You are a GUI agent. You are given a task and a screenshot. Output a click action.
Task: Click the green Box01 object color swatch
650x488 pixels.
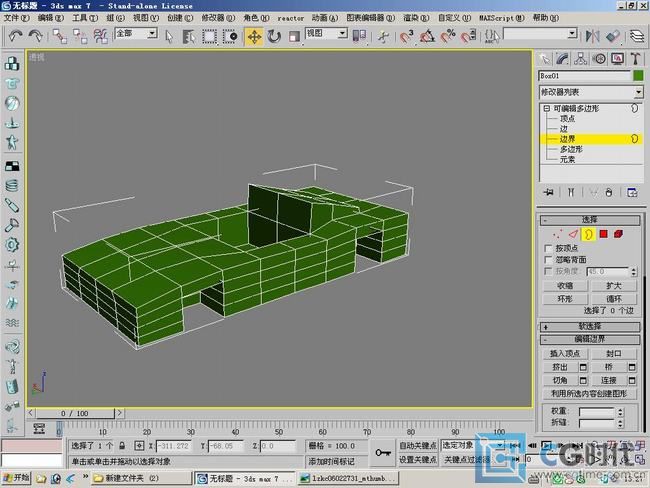[638, 75]
